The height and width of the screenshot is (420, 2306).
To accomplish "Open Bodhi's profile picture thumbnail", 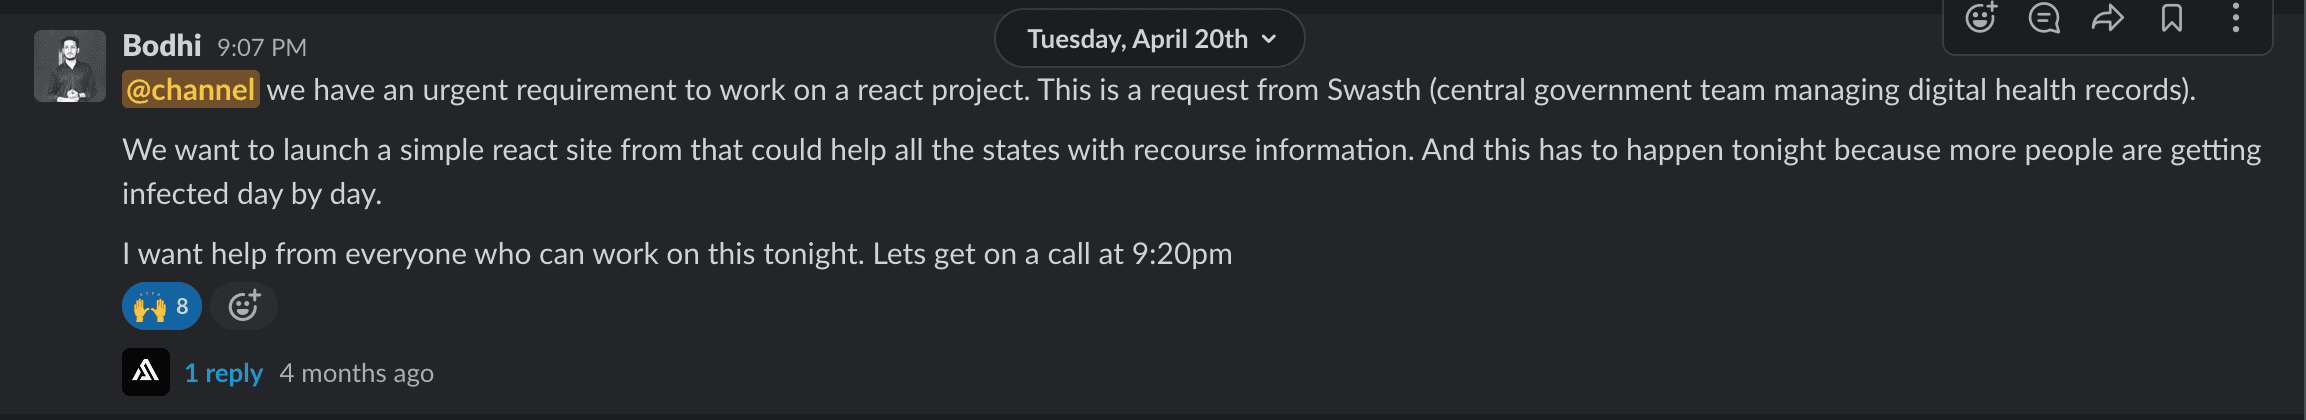I will 70,66.
